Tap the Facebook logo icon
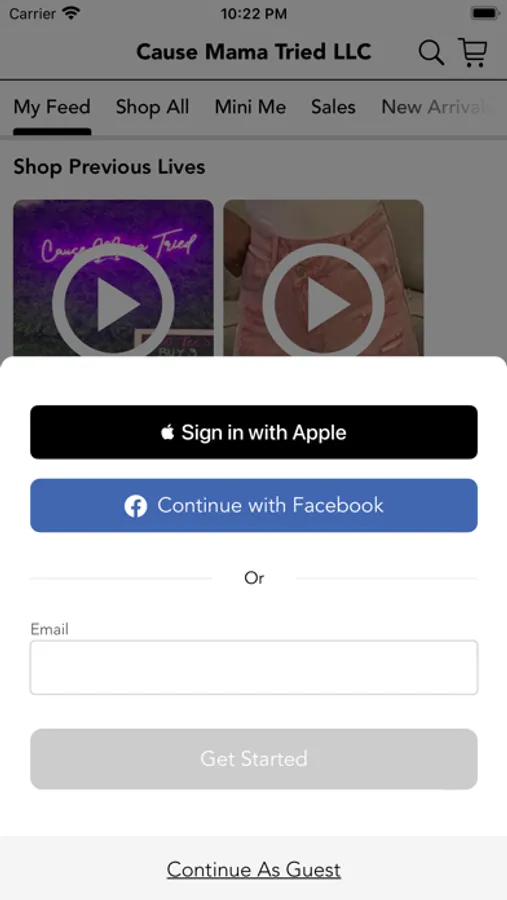Screen dimensions: 507x900 136,506
